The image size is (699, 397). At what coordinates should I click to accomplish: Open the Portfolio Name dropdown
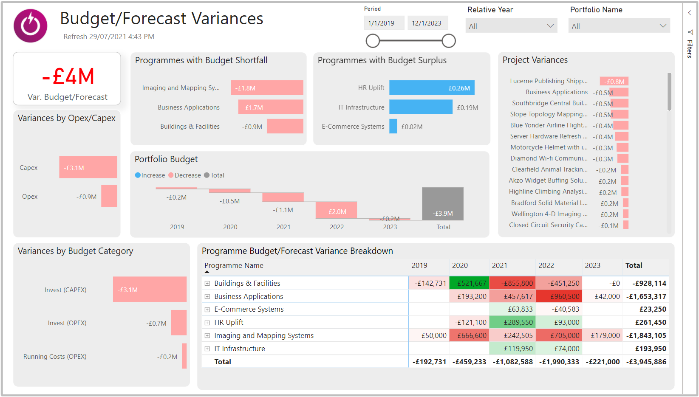[x=619, y=26]
